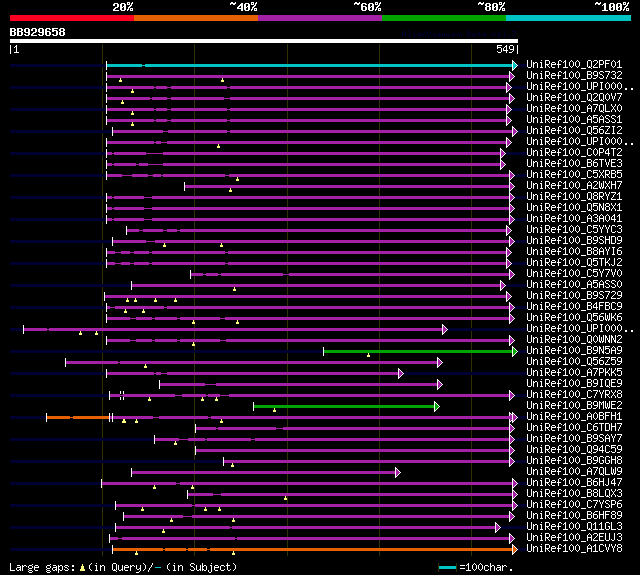Click the purple arrowhead ending the A7PKK5 alignment
The height and width of the screenshot is (575, 640).
tap(401, 373)
